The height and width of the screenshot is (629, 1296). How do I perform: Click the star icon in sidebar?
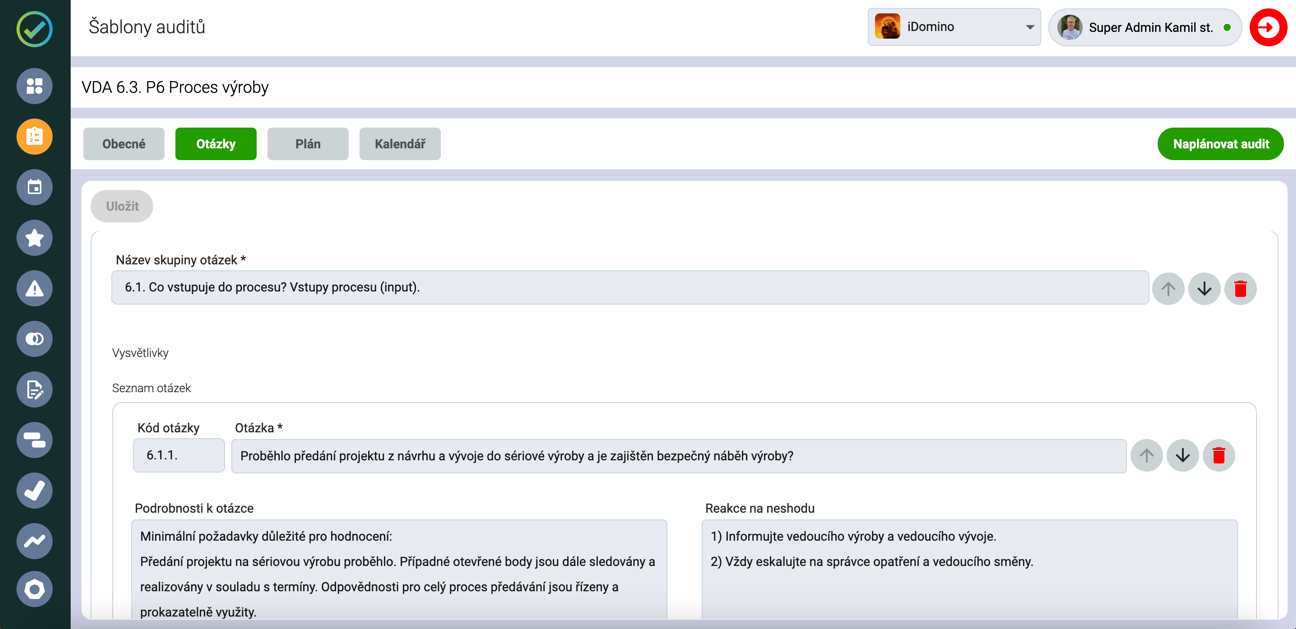point(35,238)
